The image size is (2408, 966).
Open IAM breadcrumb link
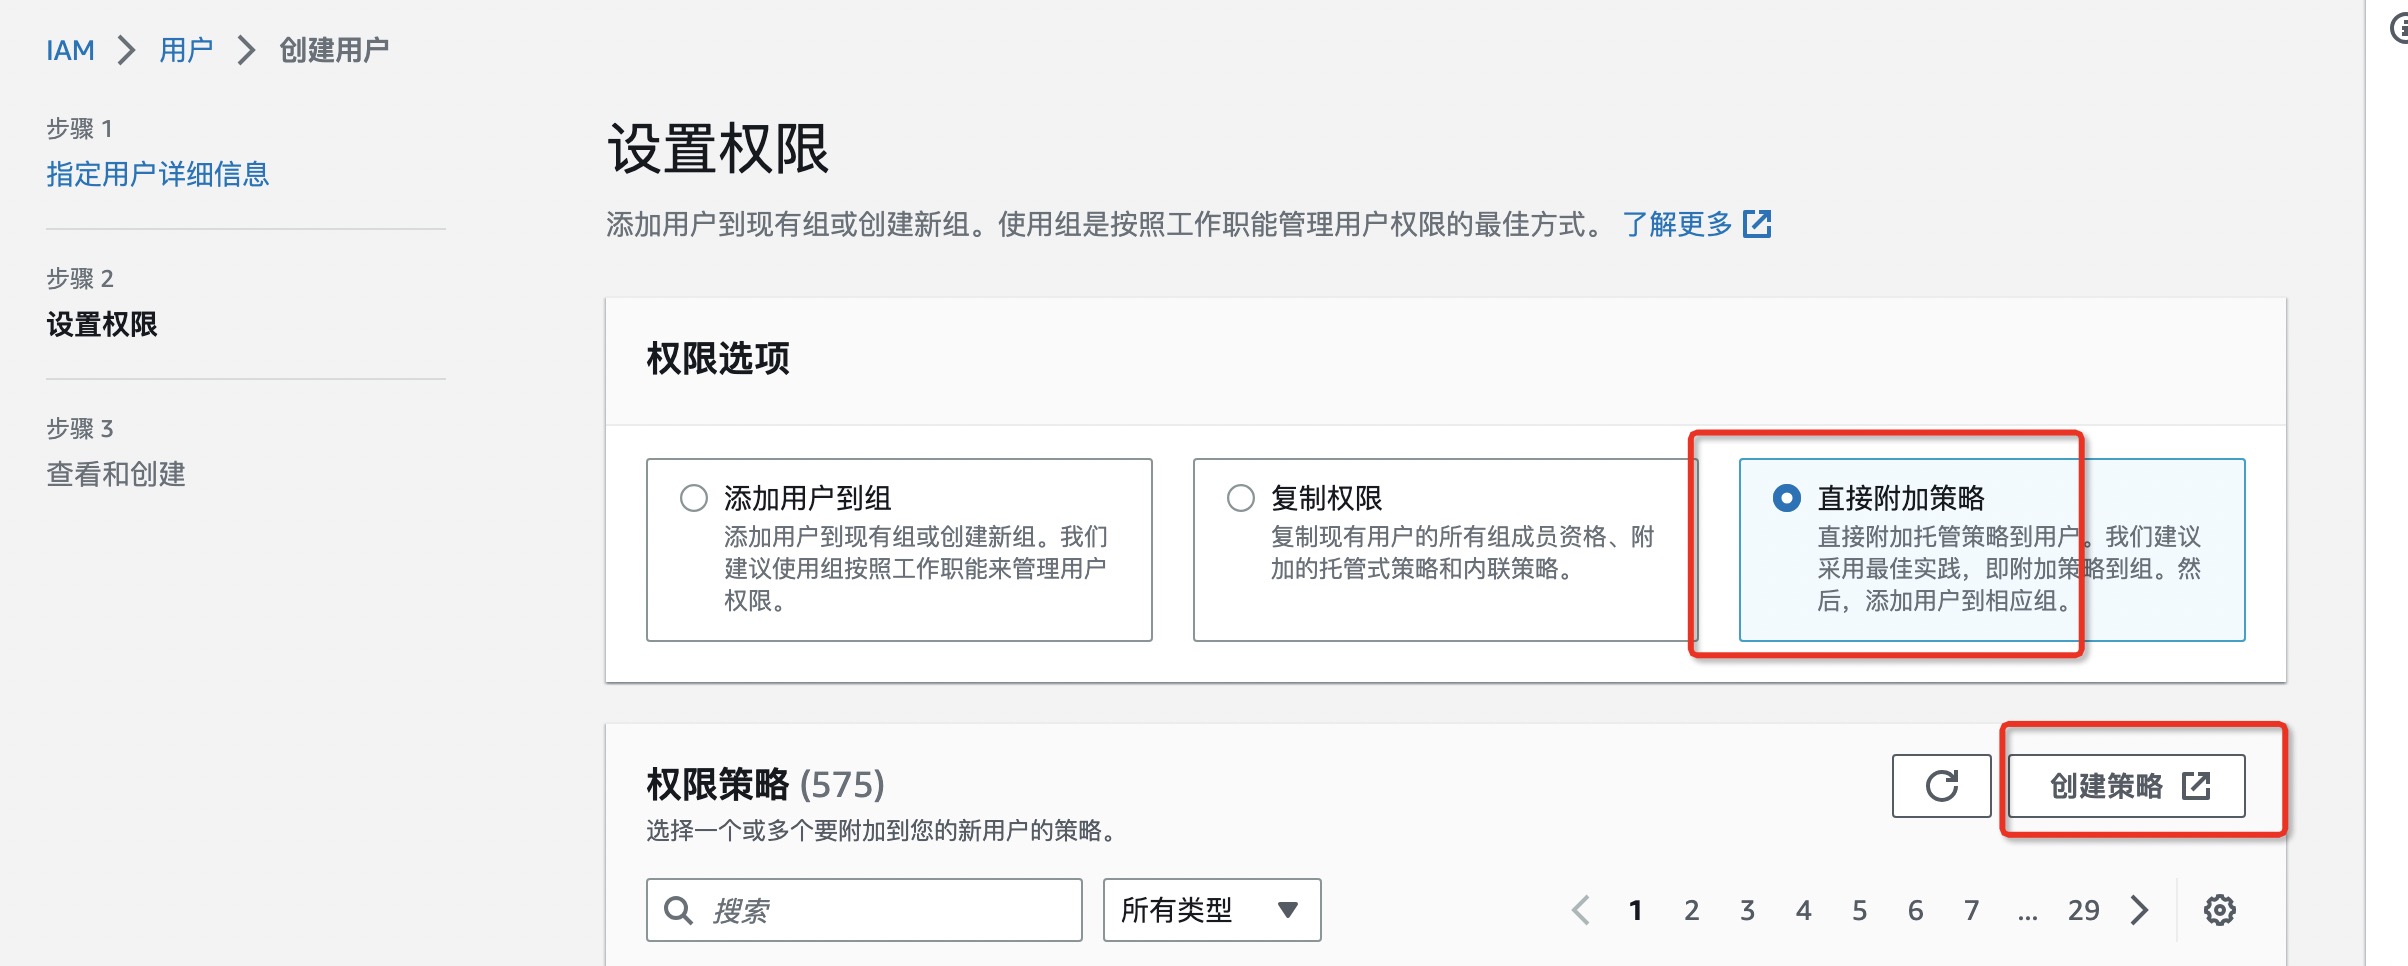click(70, 50)
